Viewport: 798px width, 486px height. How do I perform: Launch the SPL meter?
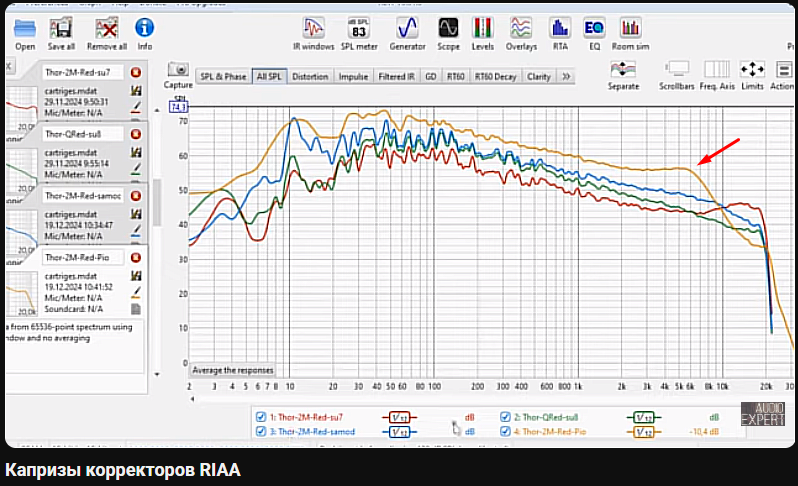point(359,28)
